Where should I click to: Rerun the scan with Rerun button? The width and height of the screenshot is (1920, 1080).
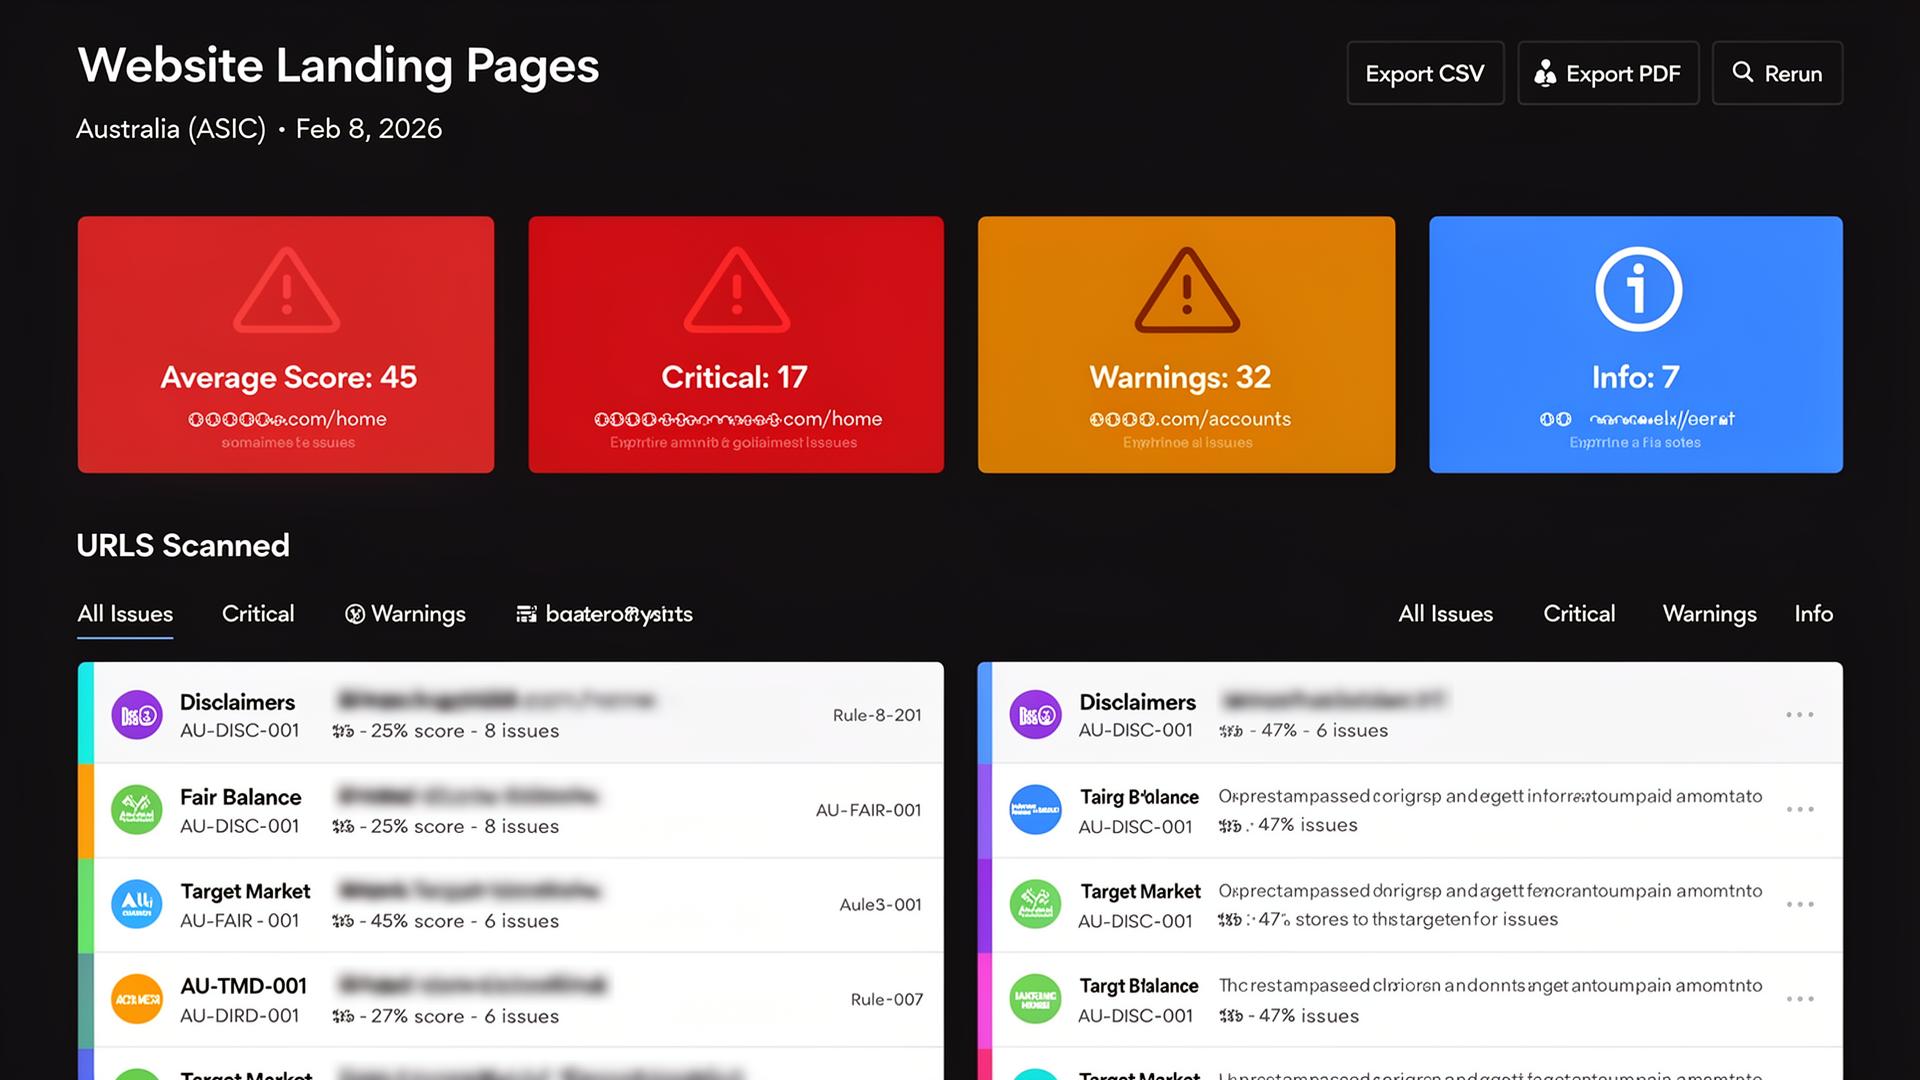click(x=1777, y=73)
